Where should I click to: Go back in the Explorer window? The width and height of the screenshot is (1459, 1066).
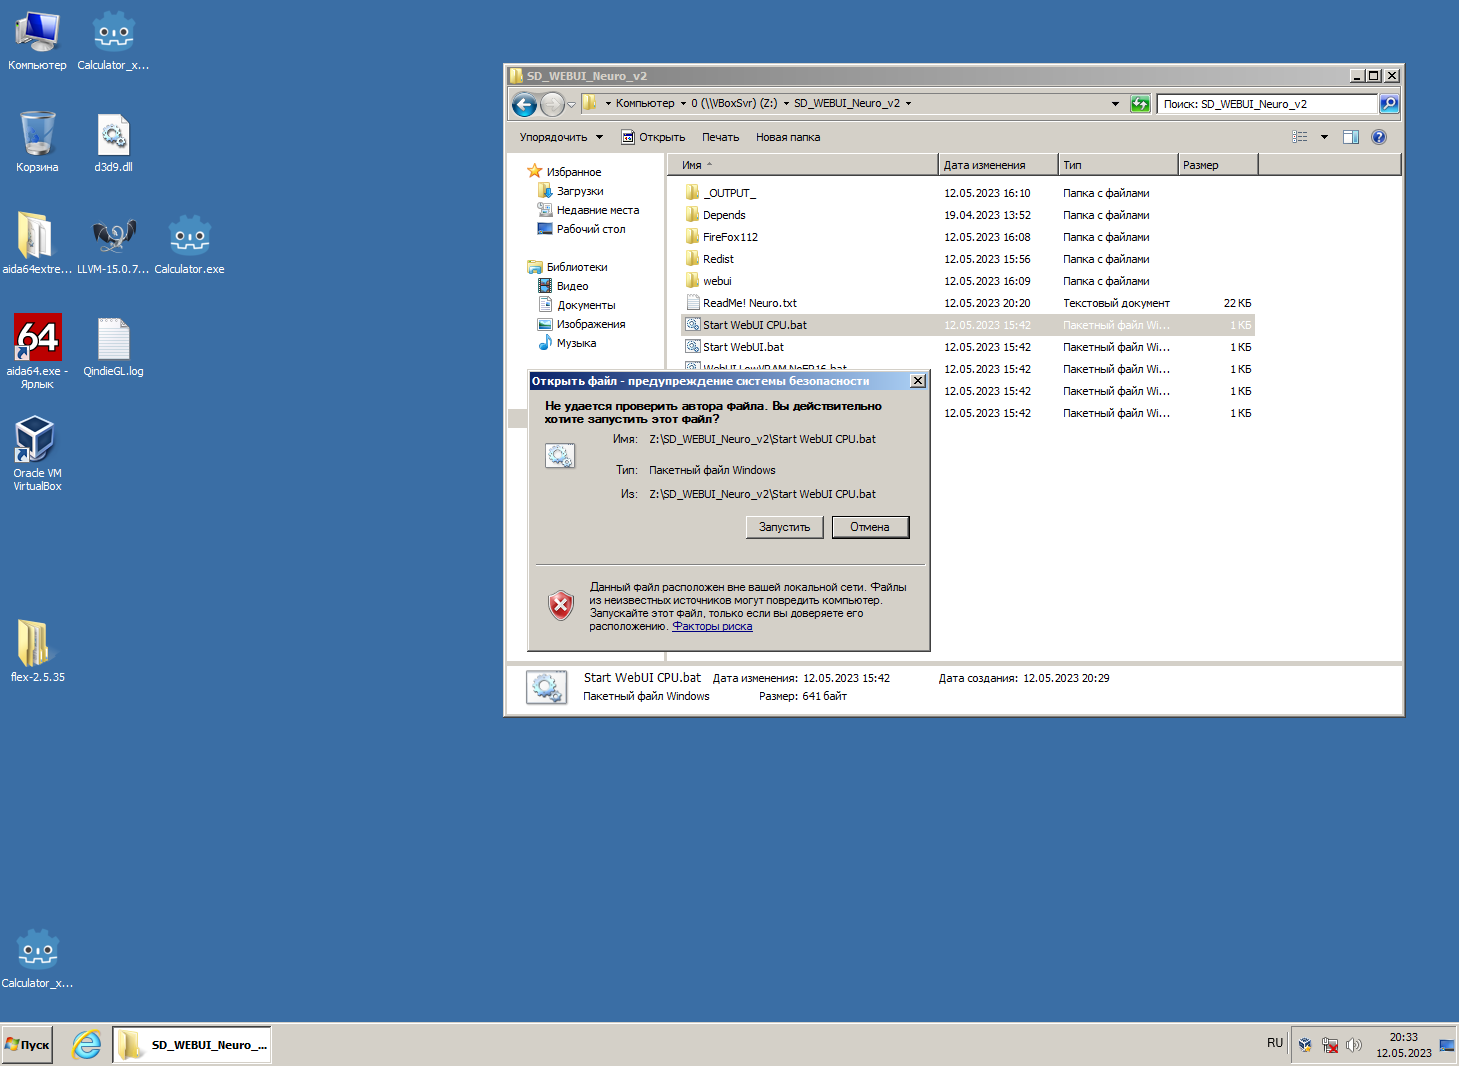(x=524, y=104)
